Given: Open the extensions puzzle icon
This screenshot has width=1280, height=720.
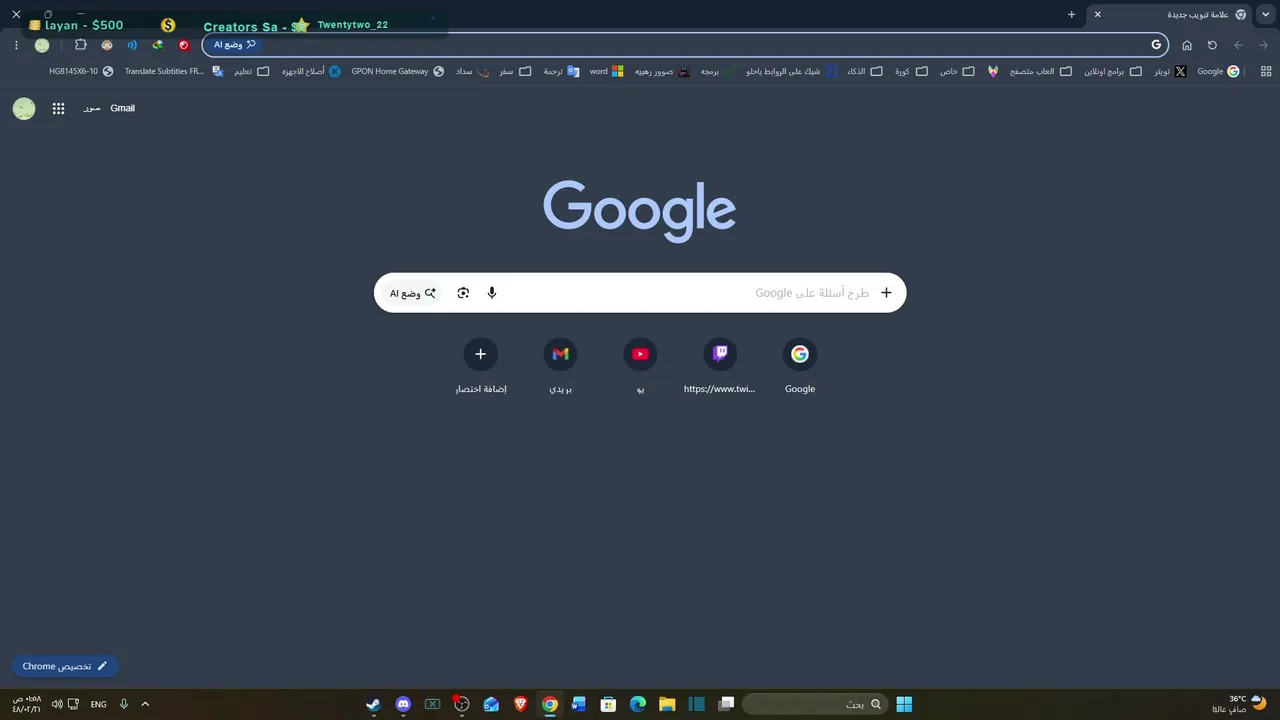Looking at the screenshot, I should [81, 45].
